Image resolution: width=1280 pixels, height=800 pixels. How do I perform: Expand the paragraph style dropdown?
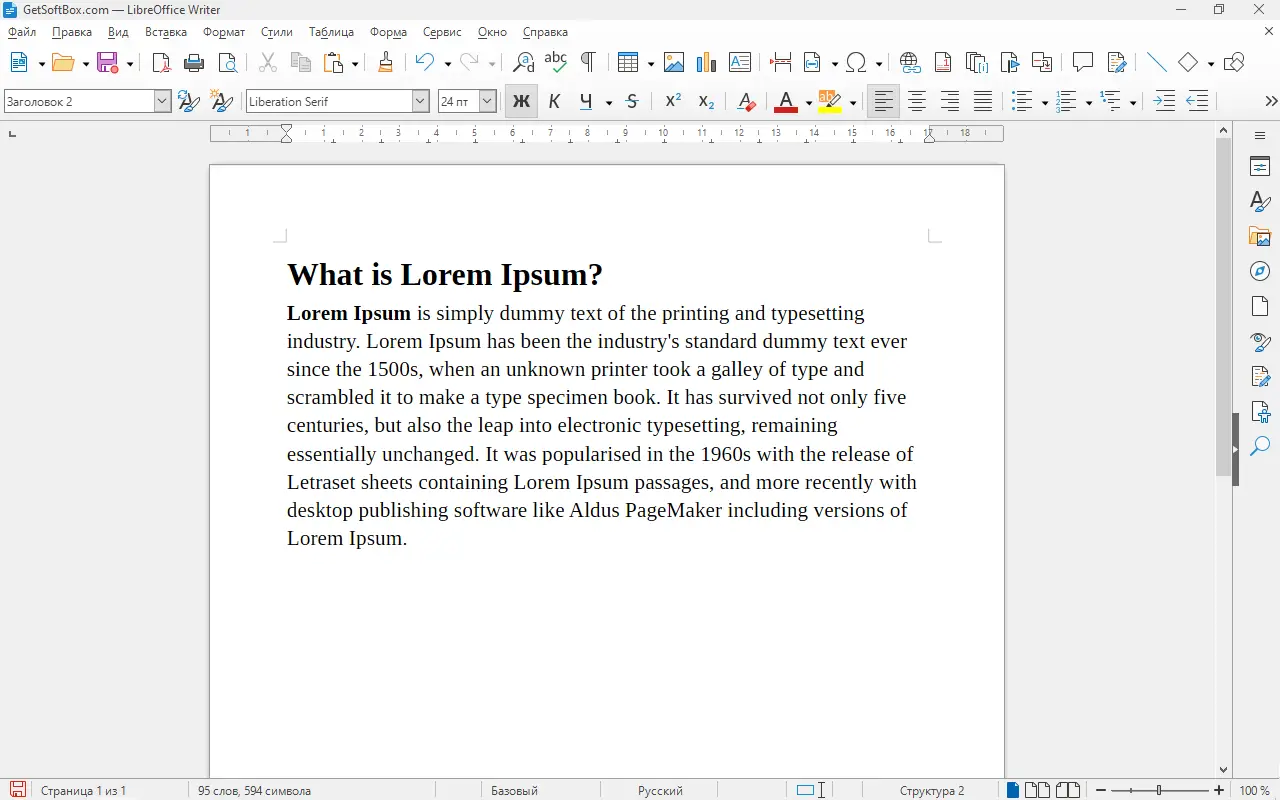pyautogui.click(x=162, y=101)
